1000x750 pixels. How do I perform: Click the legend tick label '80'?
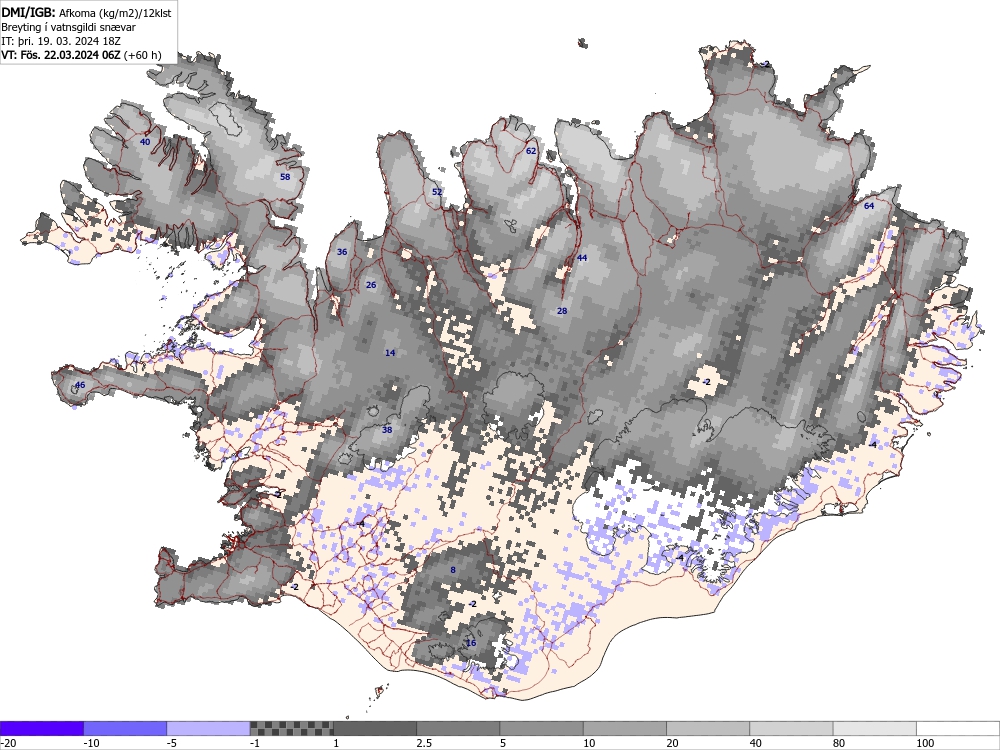point(839,744)
